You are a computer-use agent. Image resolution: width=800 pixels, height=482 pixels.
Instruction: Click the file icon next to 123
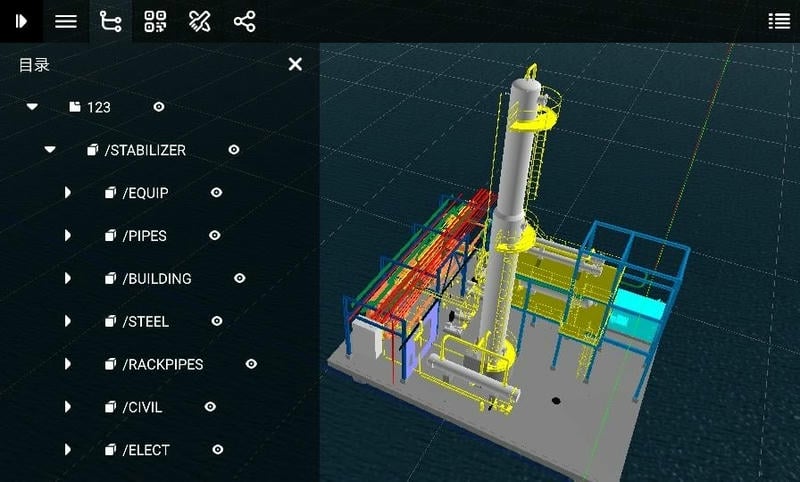click(75, 107)
